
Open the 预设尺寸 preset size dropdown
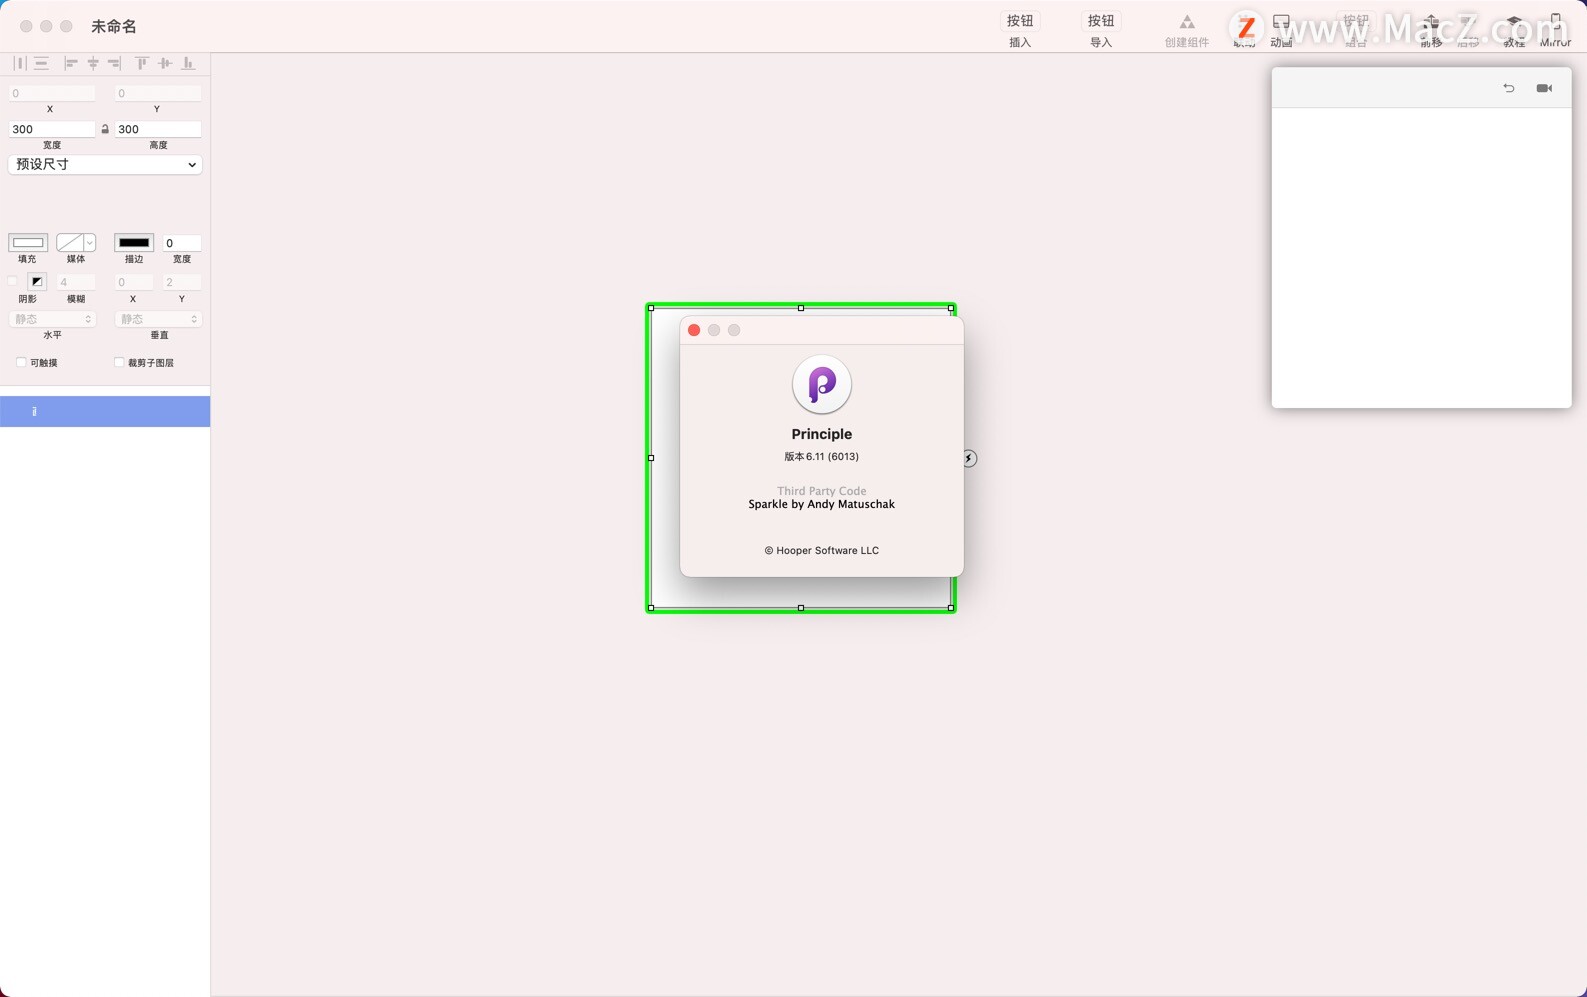click(105, 164)
